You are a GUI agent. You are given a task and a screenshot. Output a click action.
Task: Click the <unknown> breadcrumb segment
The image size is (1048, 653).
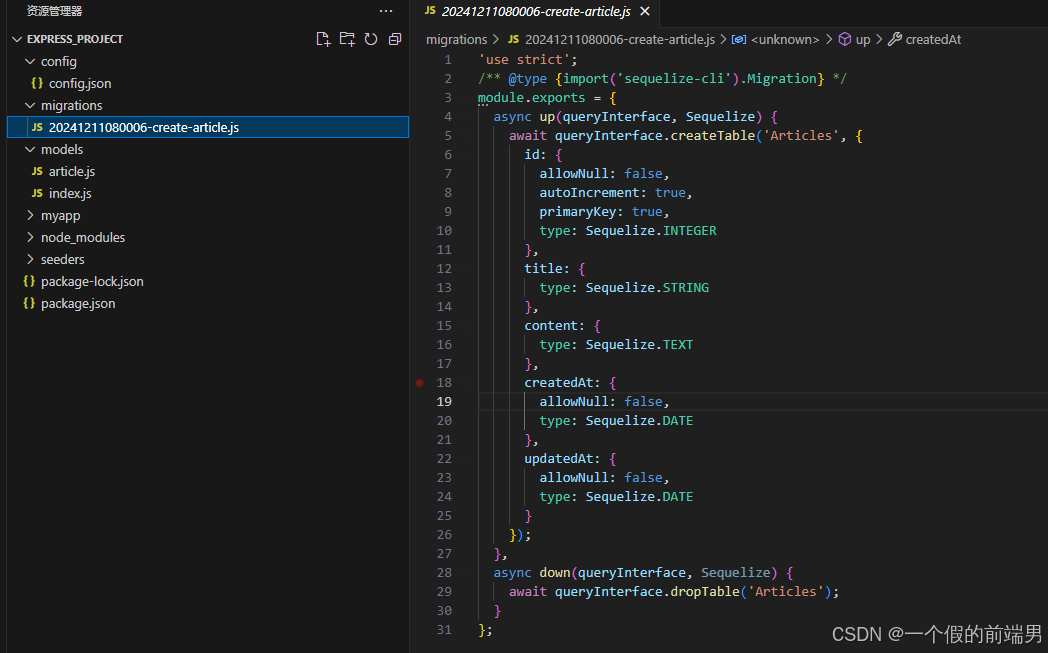tap(785, 39)
